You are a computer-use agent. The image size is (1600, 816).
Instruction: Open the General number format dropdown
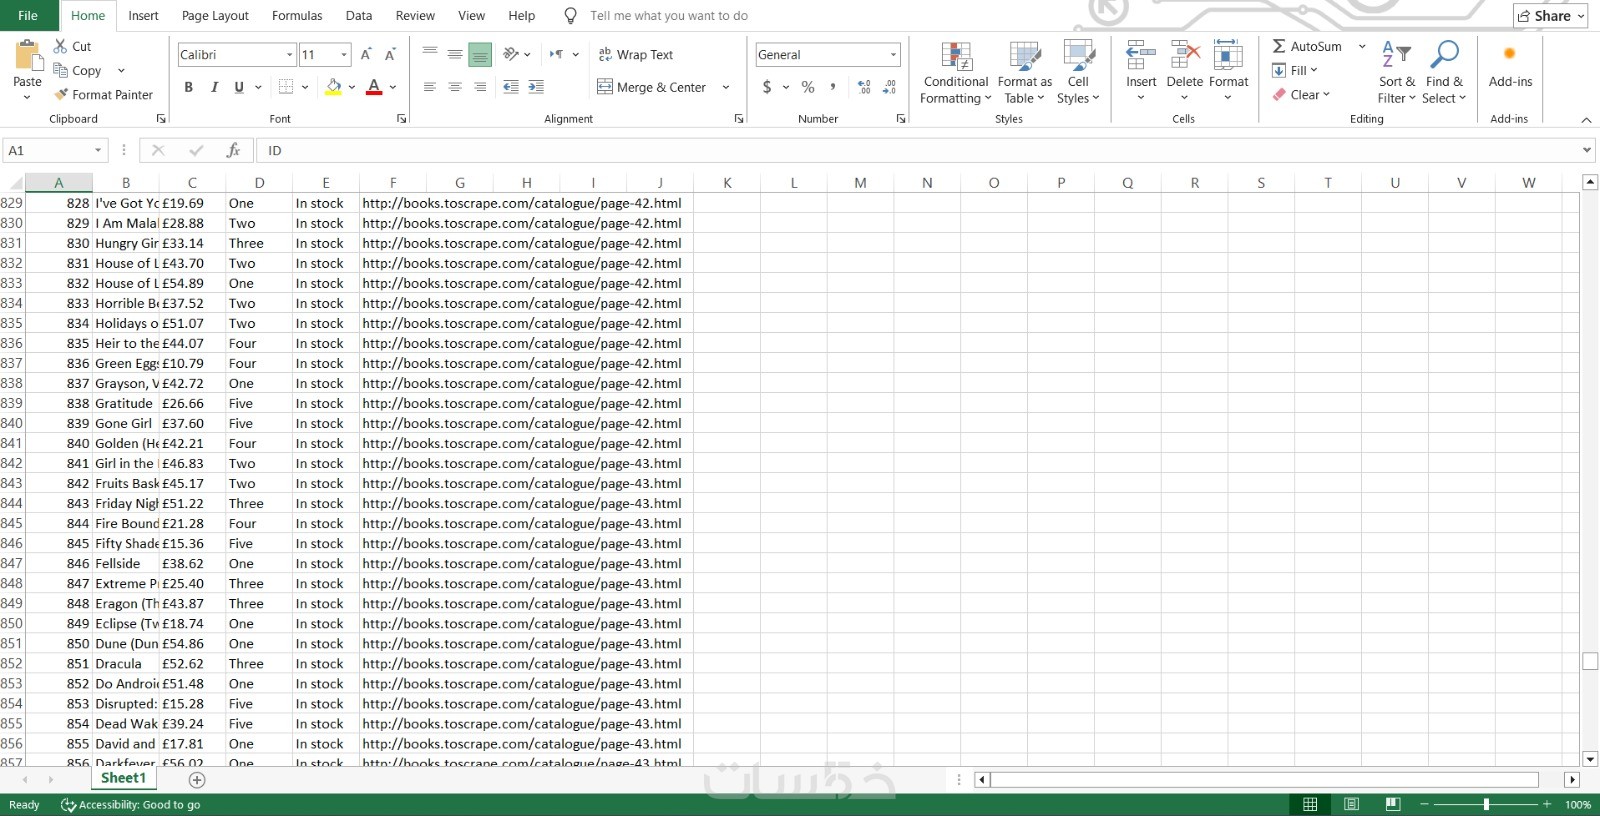click(x=893, y=55)
